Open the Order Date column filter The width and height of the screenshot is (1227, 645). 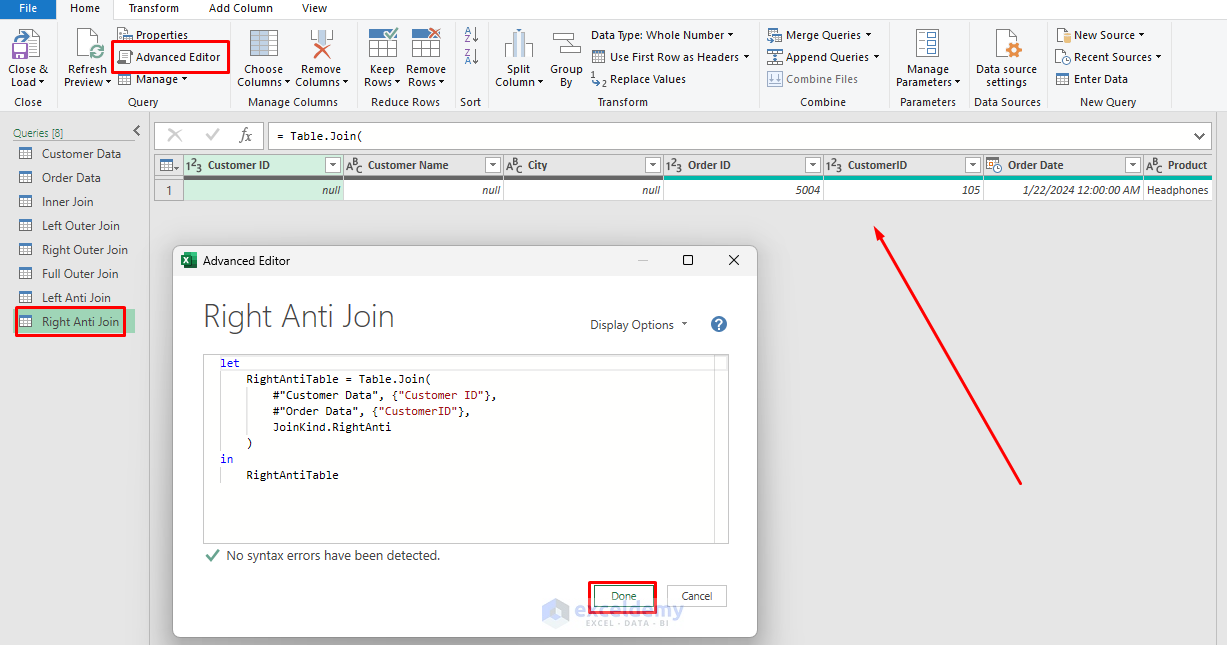point(1132,165)
